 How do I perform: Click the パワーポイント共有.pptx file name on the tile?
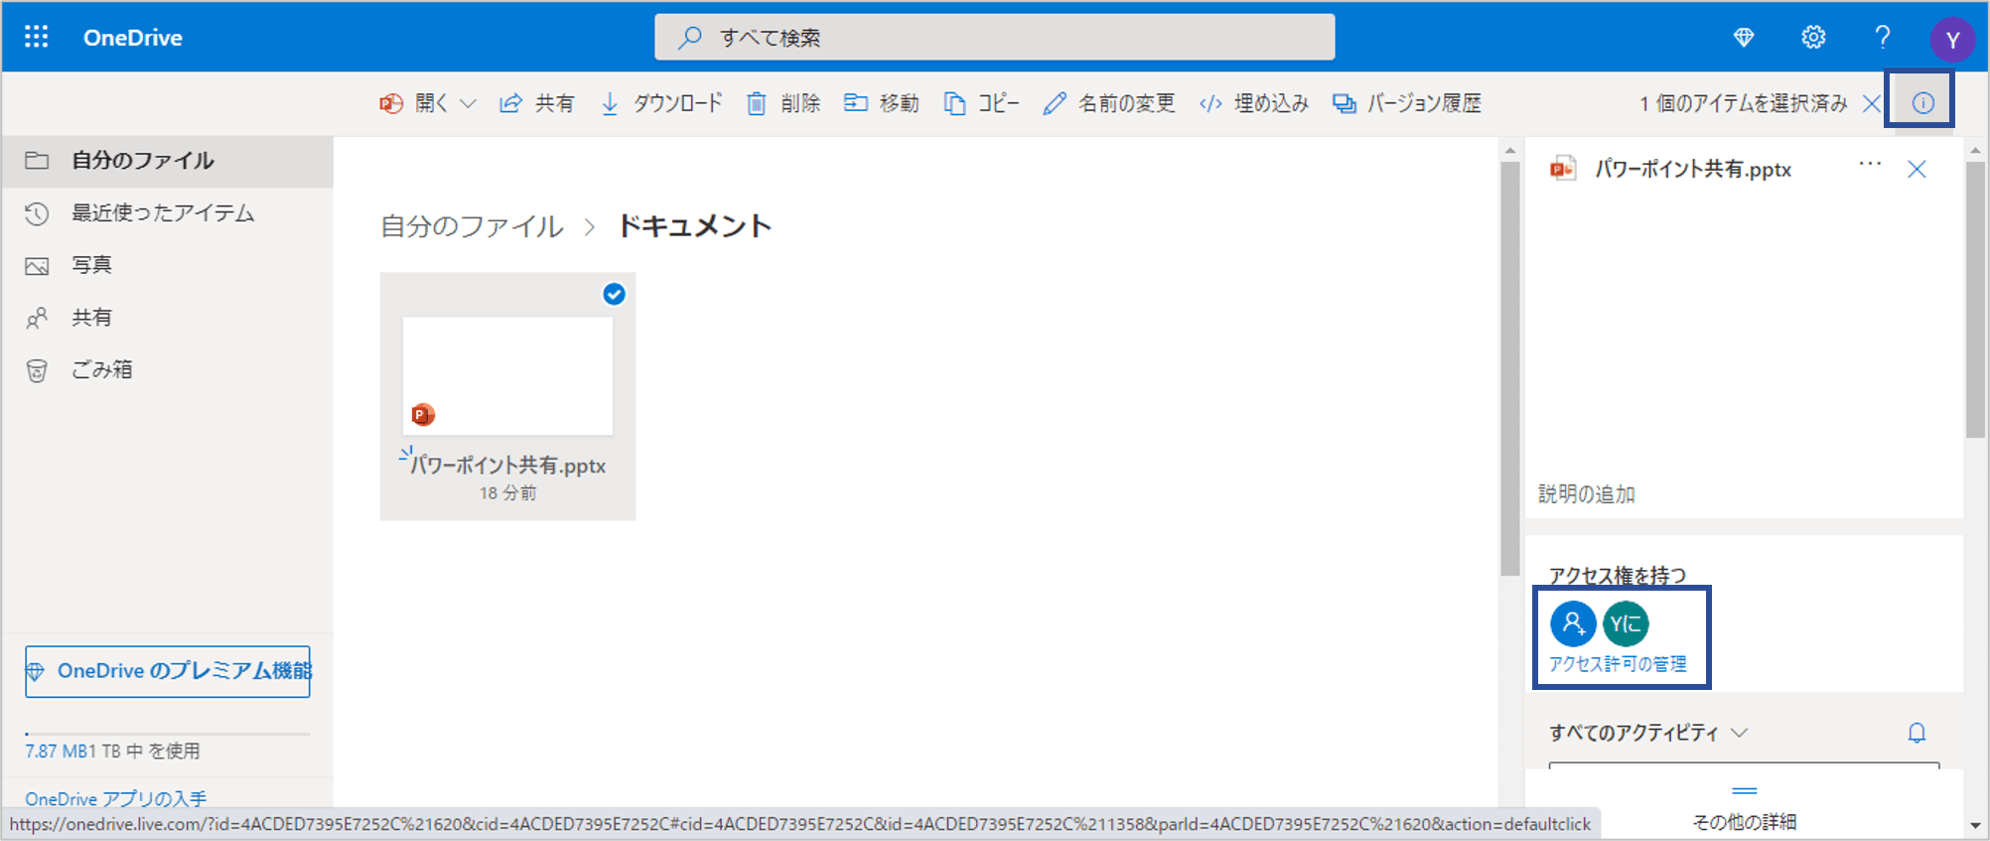[508, 466]
